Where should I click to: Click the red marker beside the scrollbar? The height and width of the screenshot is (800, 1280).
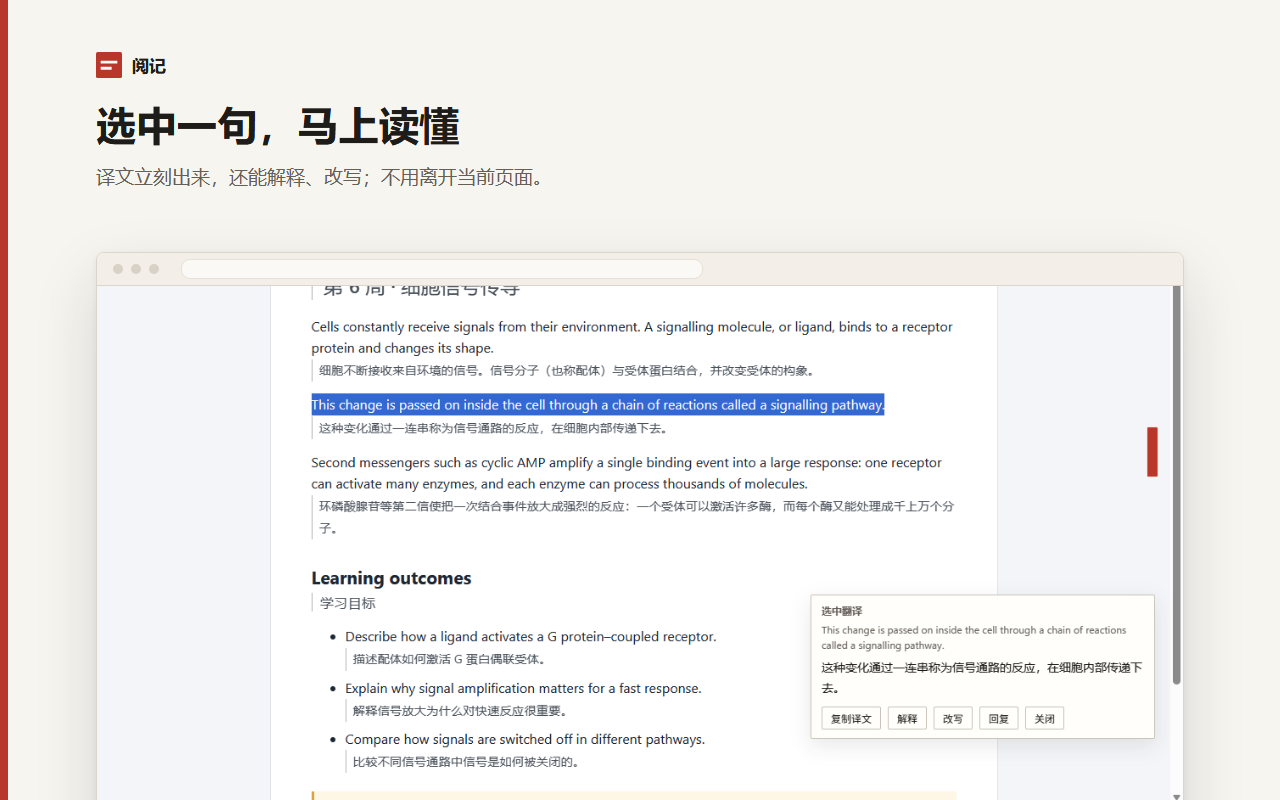click(x=1152, y=452)
